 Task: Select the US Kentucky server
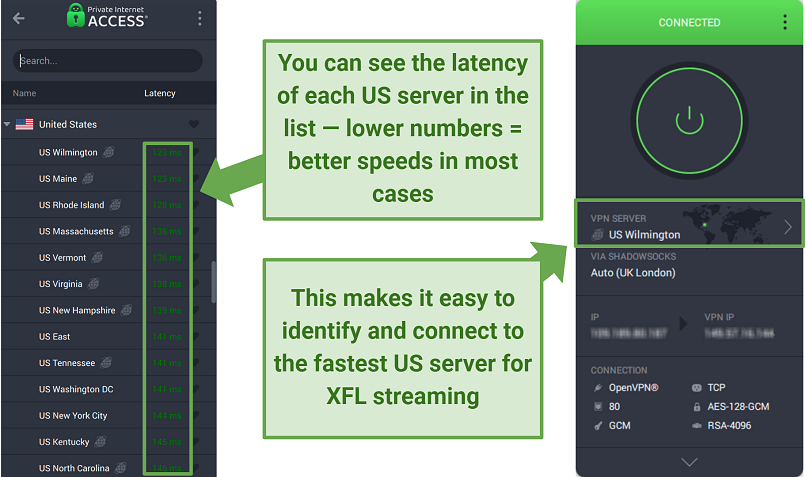108,441
